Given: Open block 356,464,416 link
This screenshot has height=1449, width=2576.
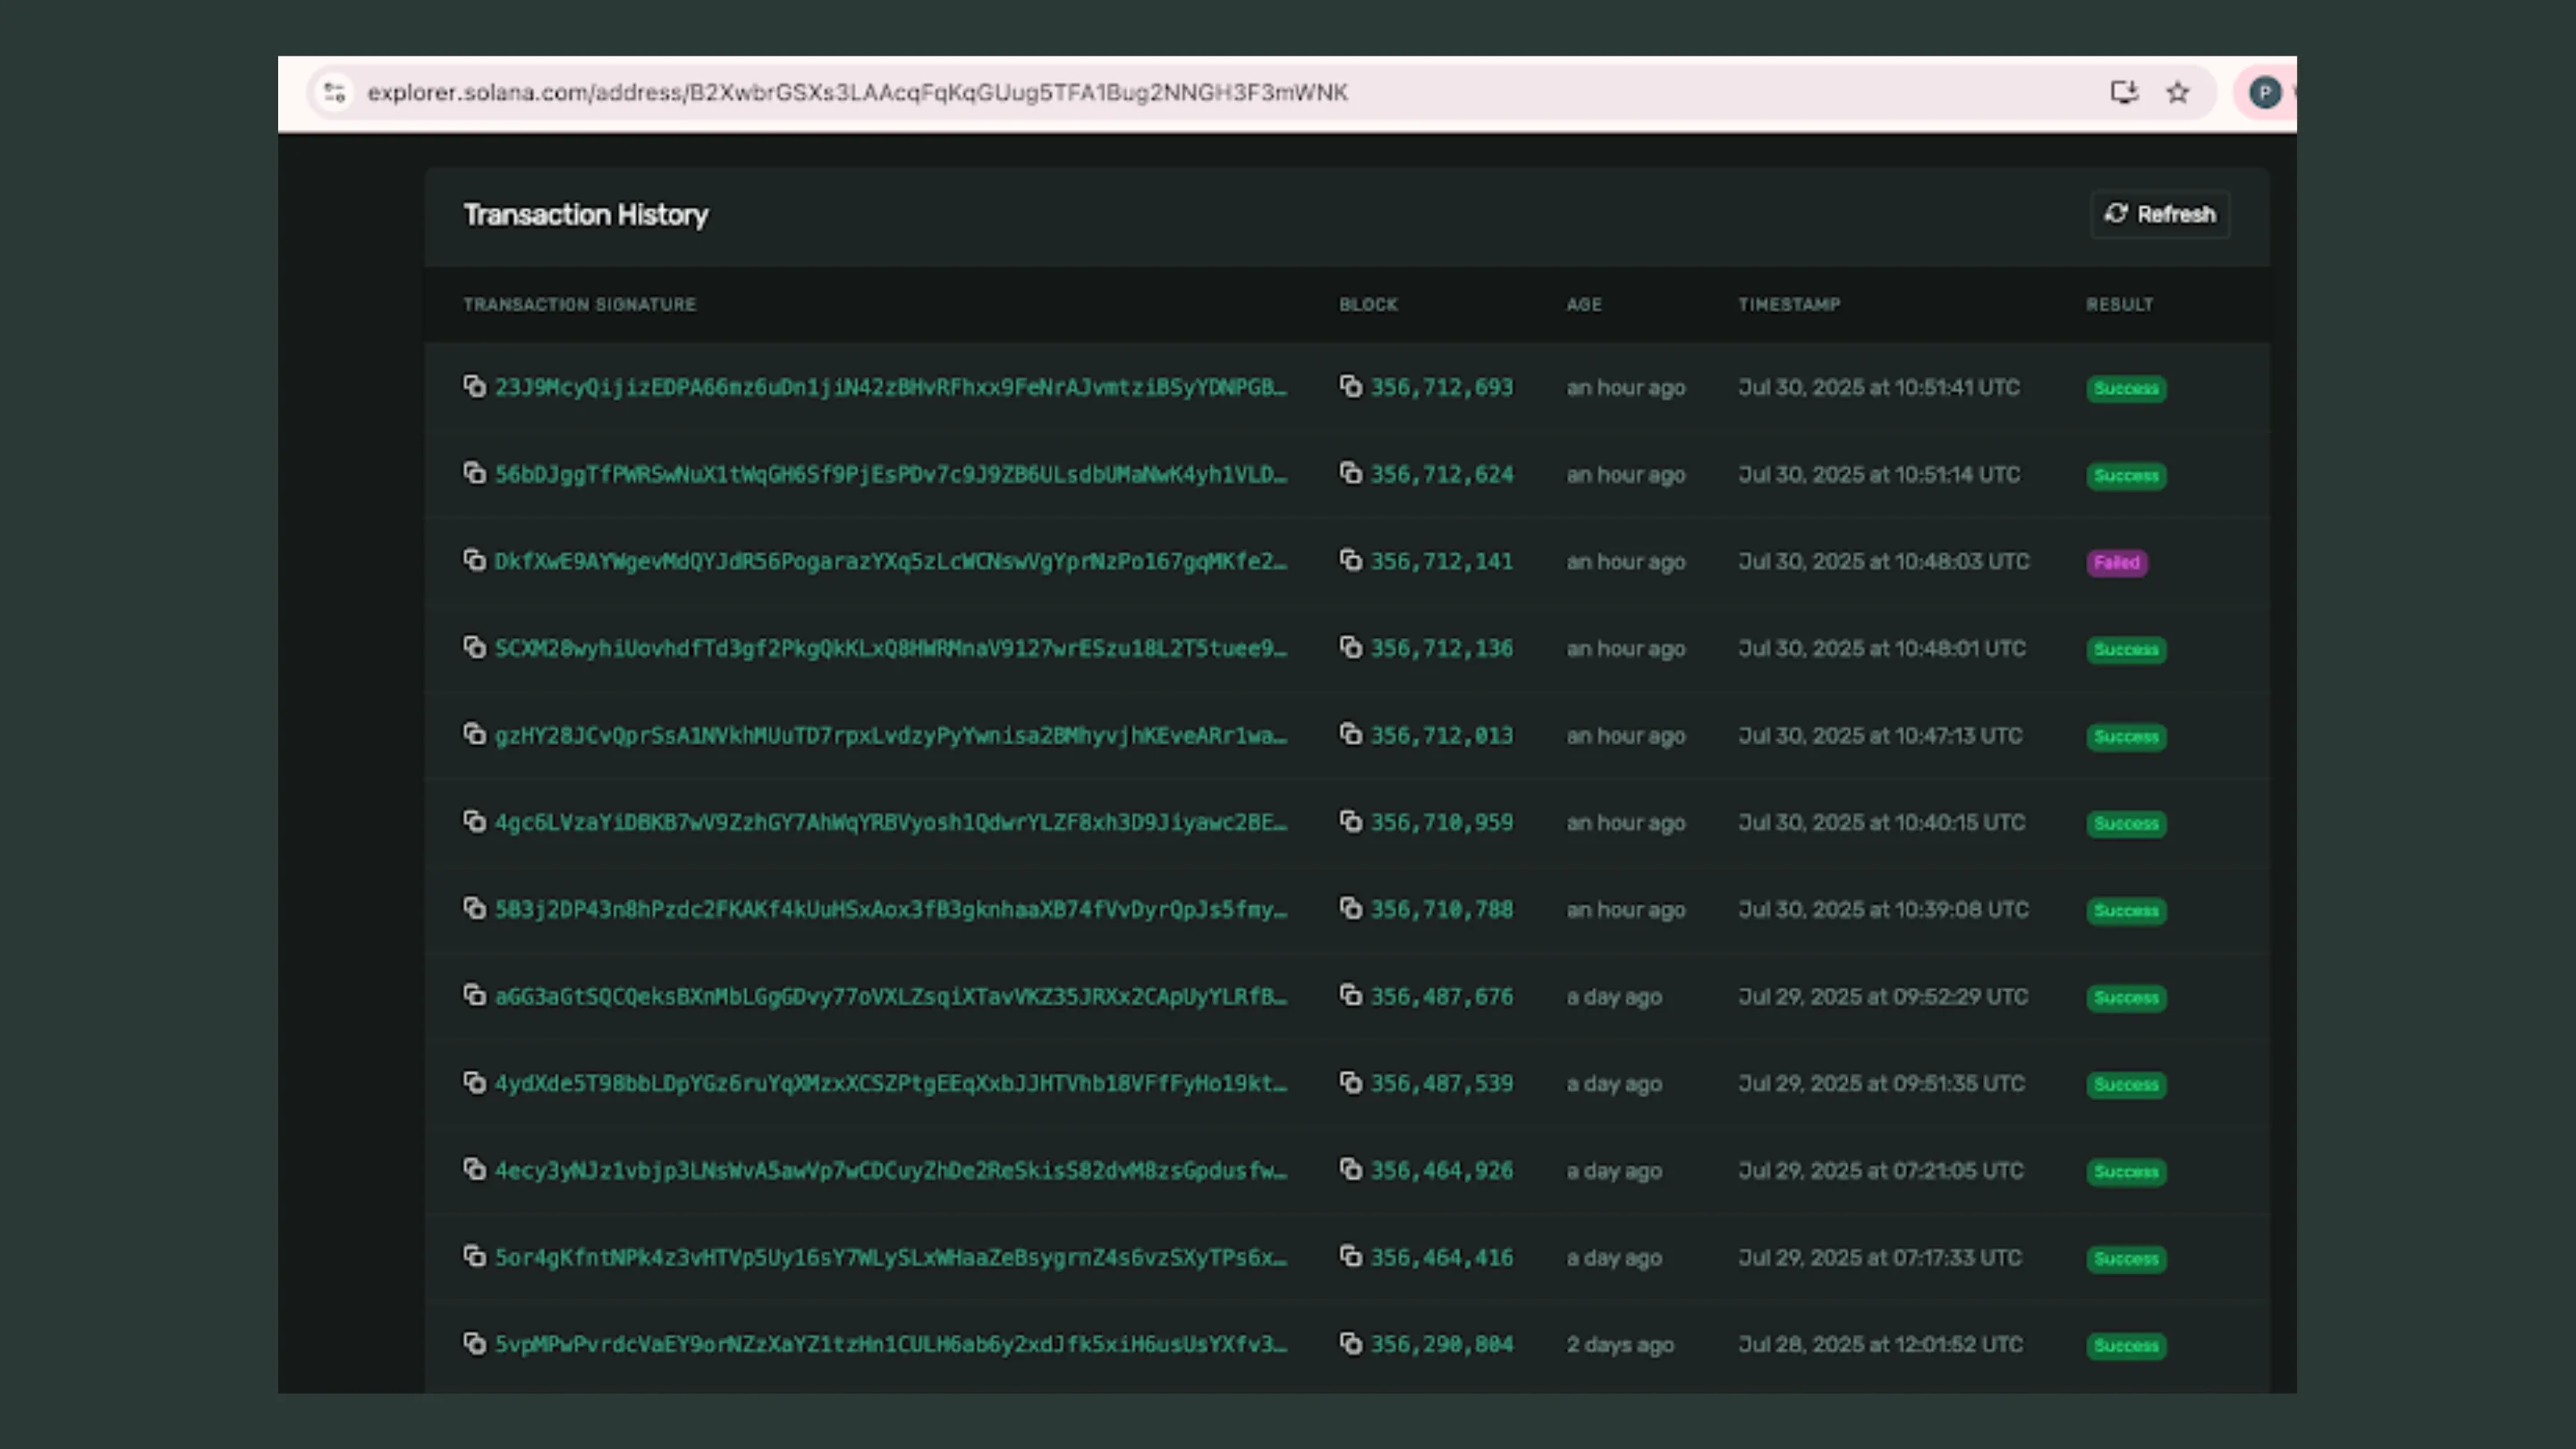Looking at the screenshot, I should (x=1442, y=1257).
